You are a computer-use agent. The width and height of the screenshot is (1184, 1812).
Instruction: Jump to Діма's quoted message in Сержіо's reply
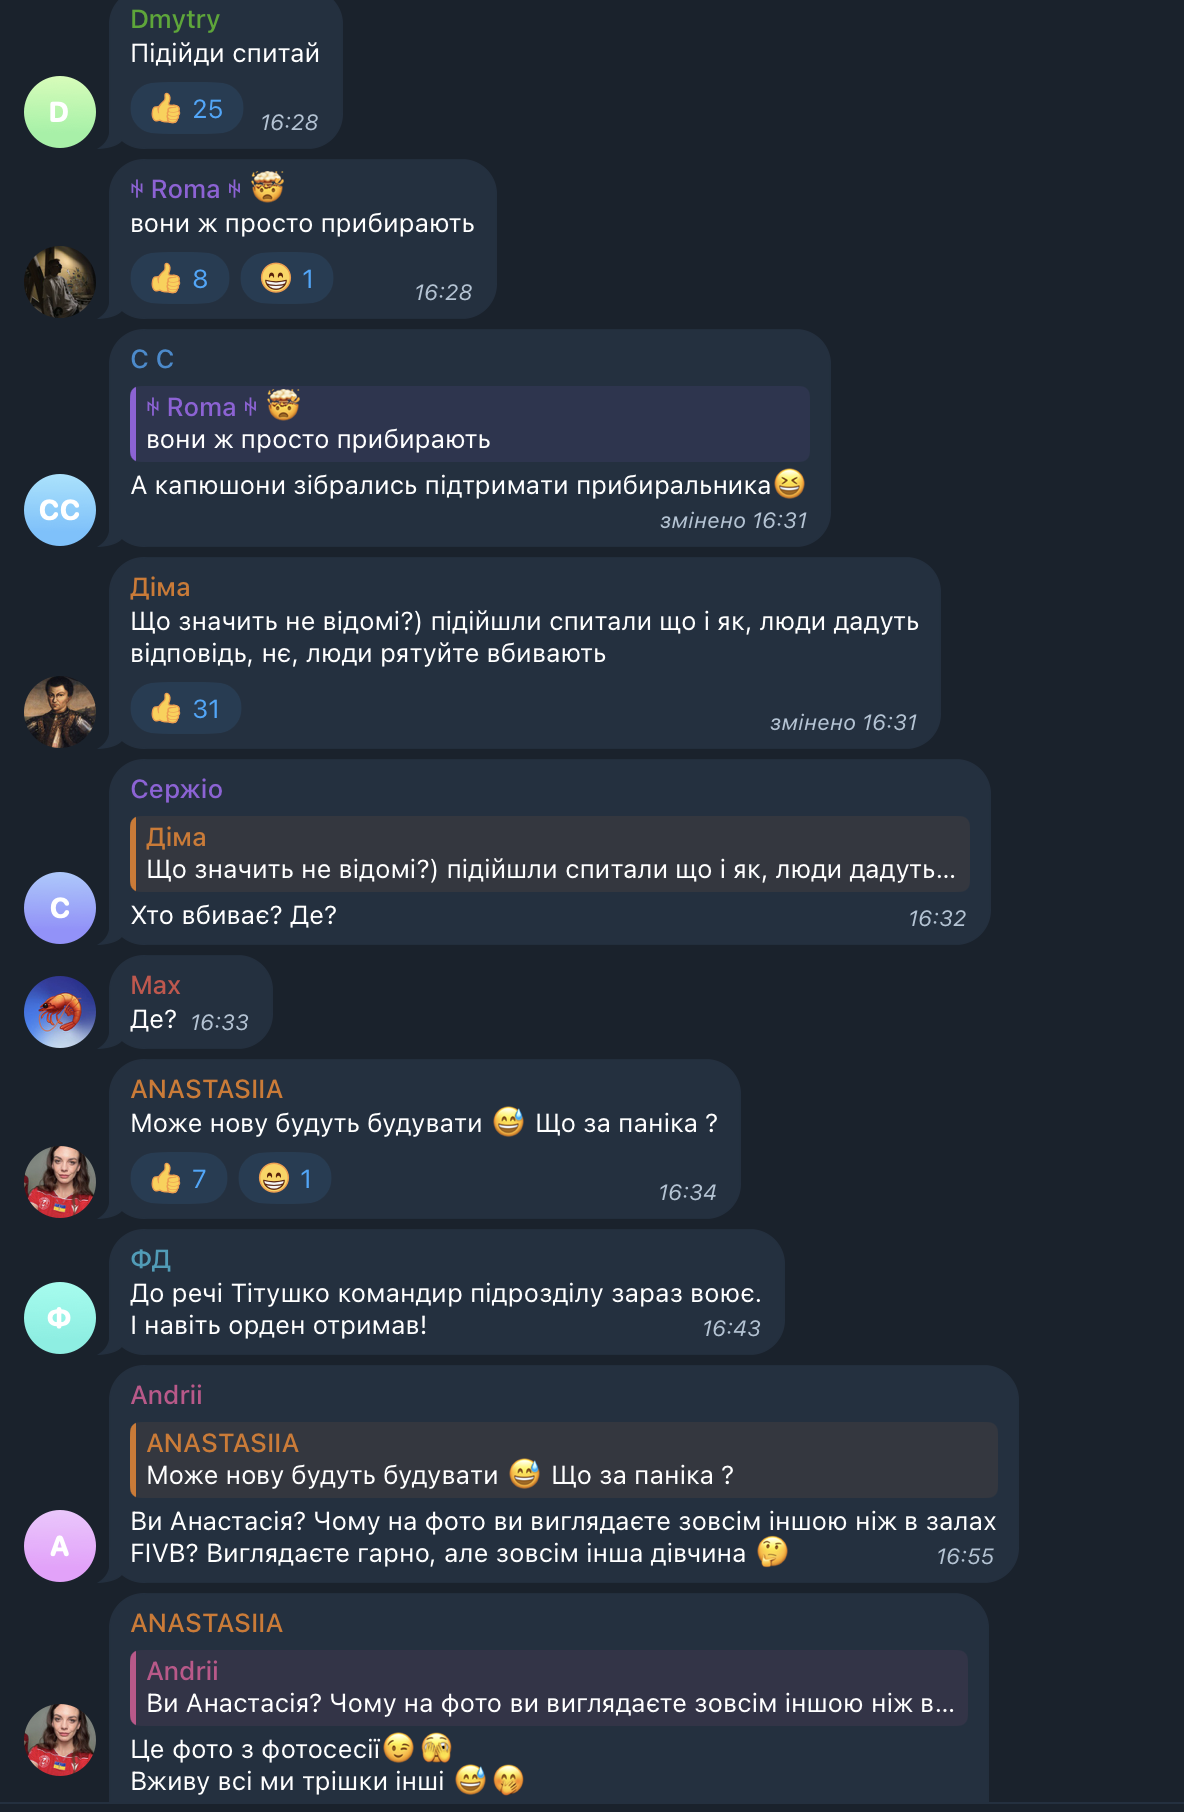tap(550, 854)
